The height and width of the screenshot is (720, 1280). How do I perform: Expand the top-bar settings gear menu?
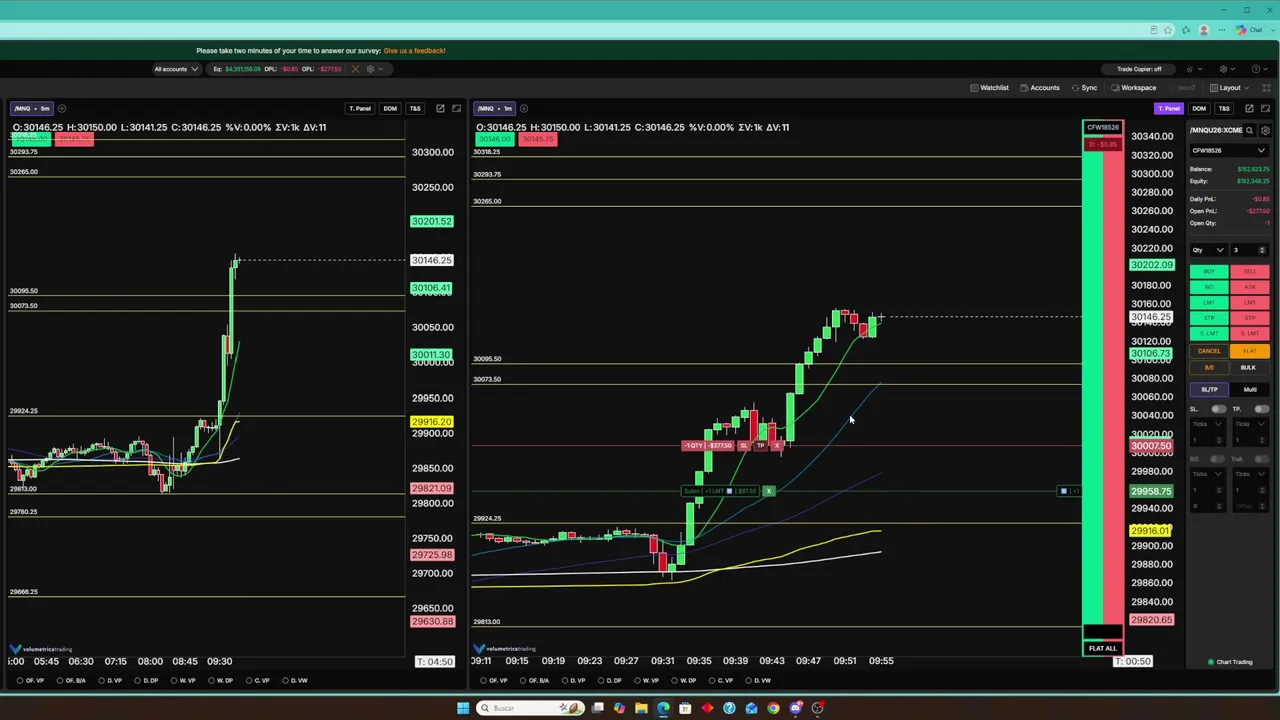[x=1228, y=69]
